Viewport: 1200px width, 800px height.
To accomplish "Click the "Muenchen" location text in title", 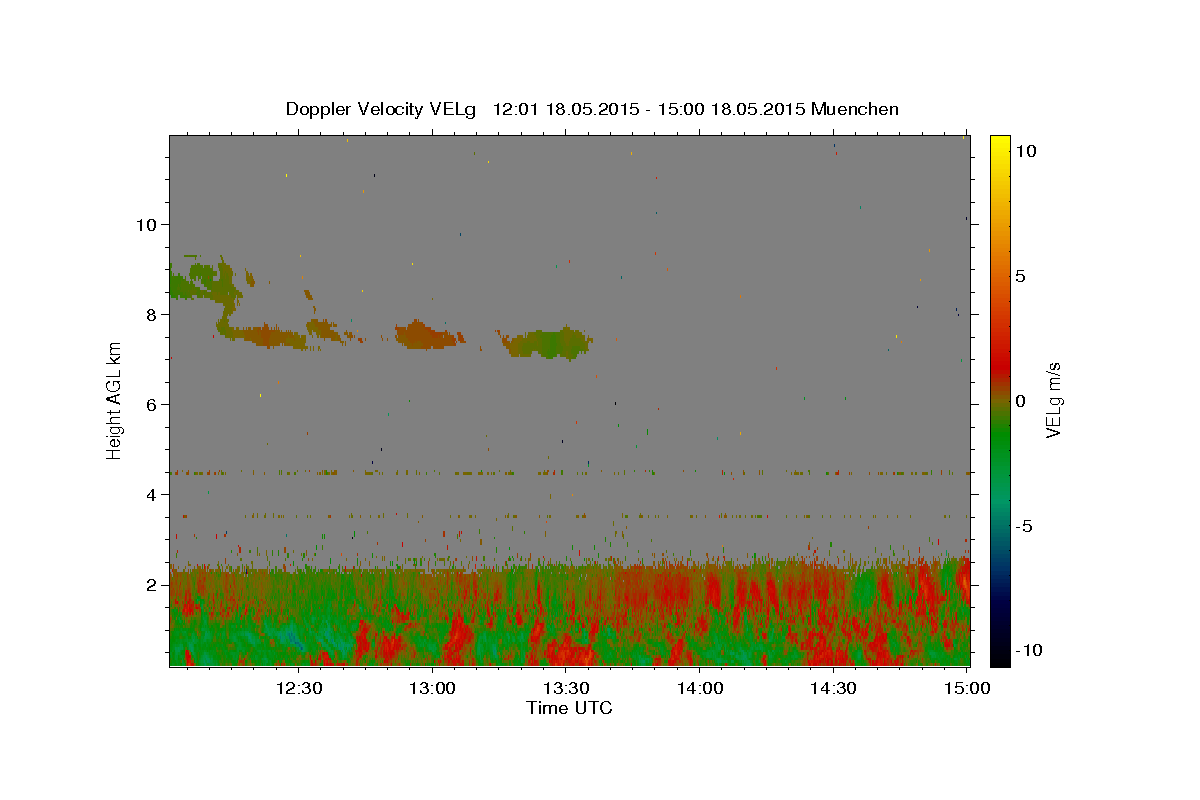I will point(855,109).
